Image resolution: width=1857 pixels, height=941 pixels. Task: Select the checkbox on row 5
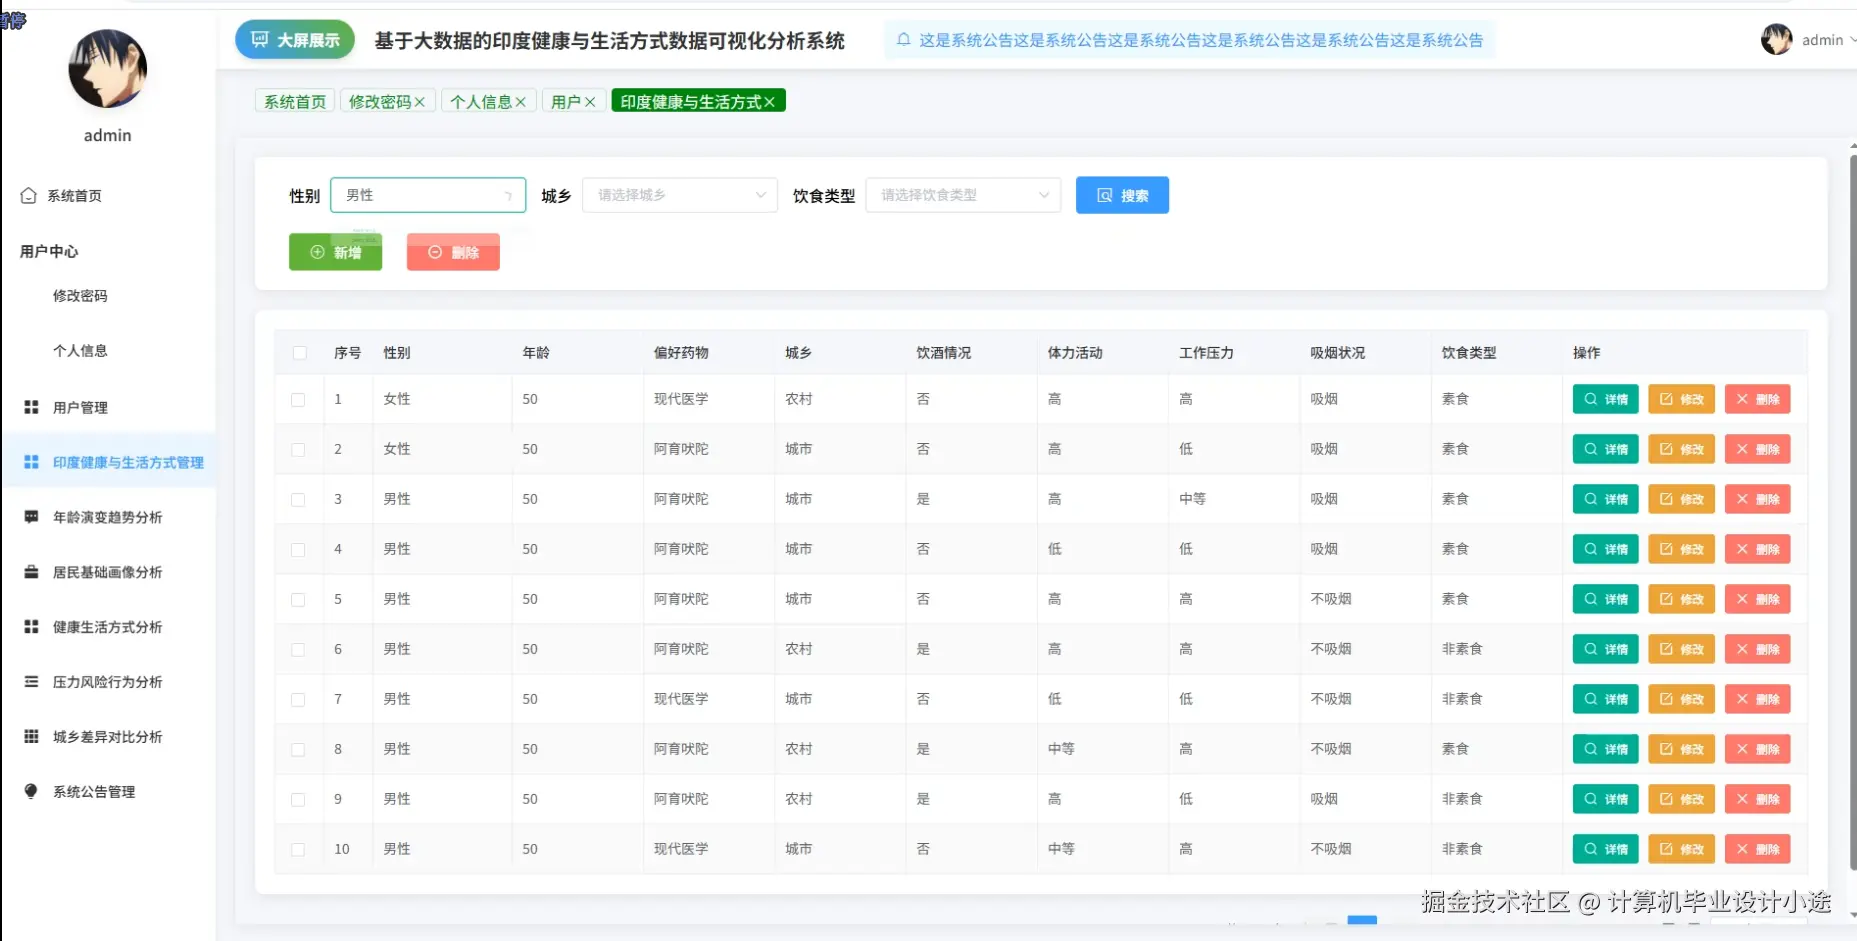(299, 599)
